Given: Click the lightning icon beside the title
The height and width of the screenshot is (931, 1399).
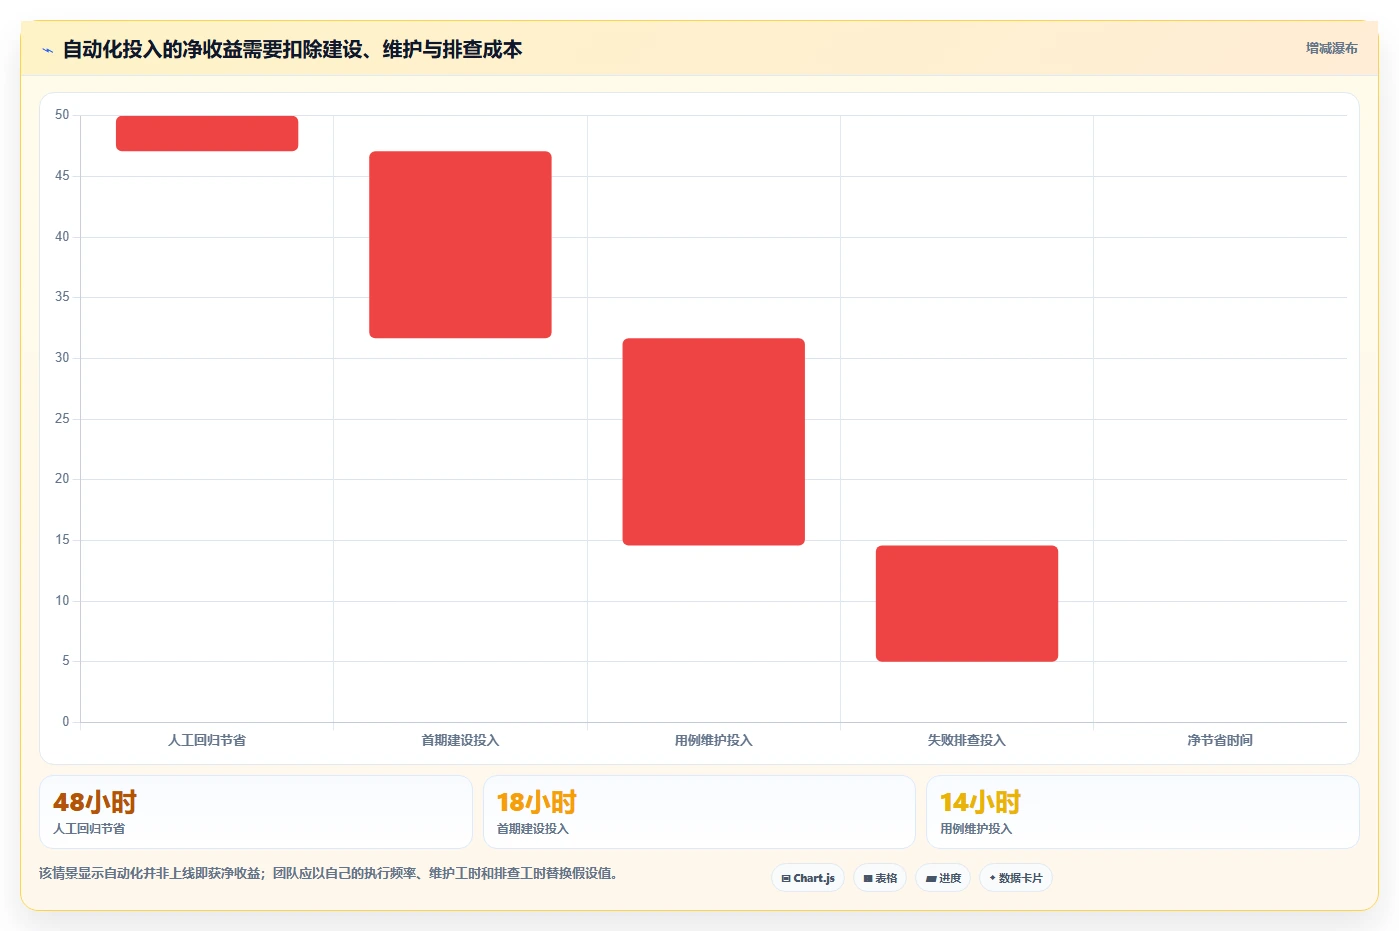Looking at the screenshot, I should click(x=47, y=50).
